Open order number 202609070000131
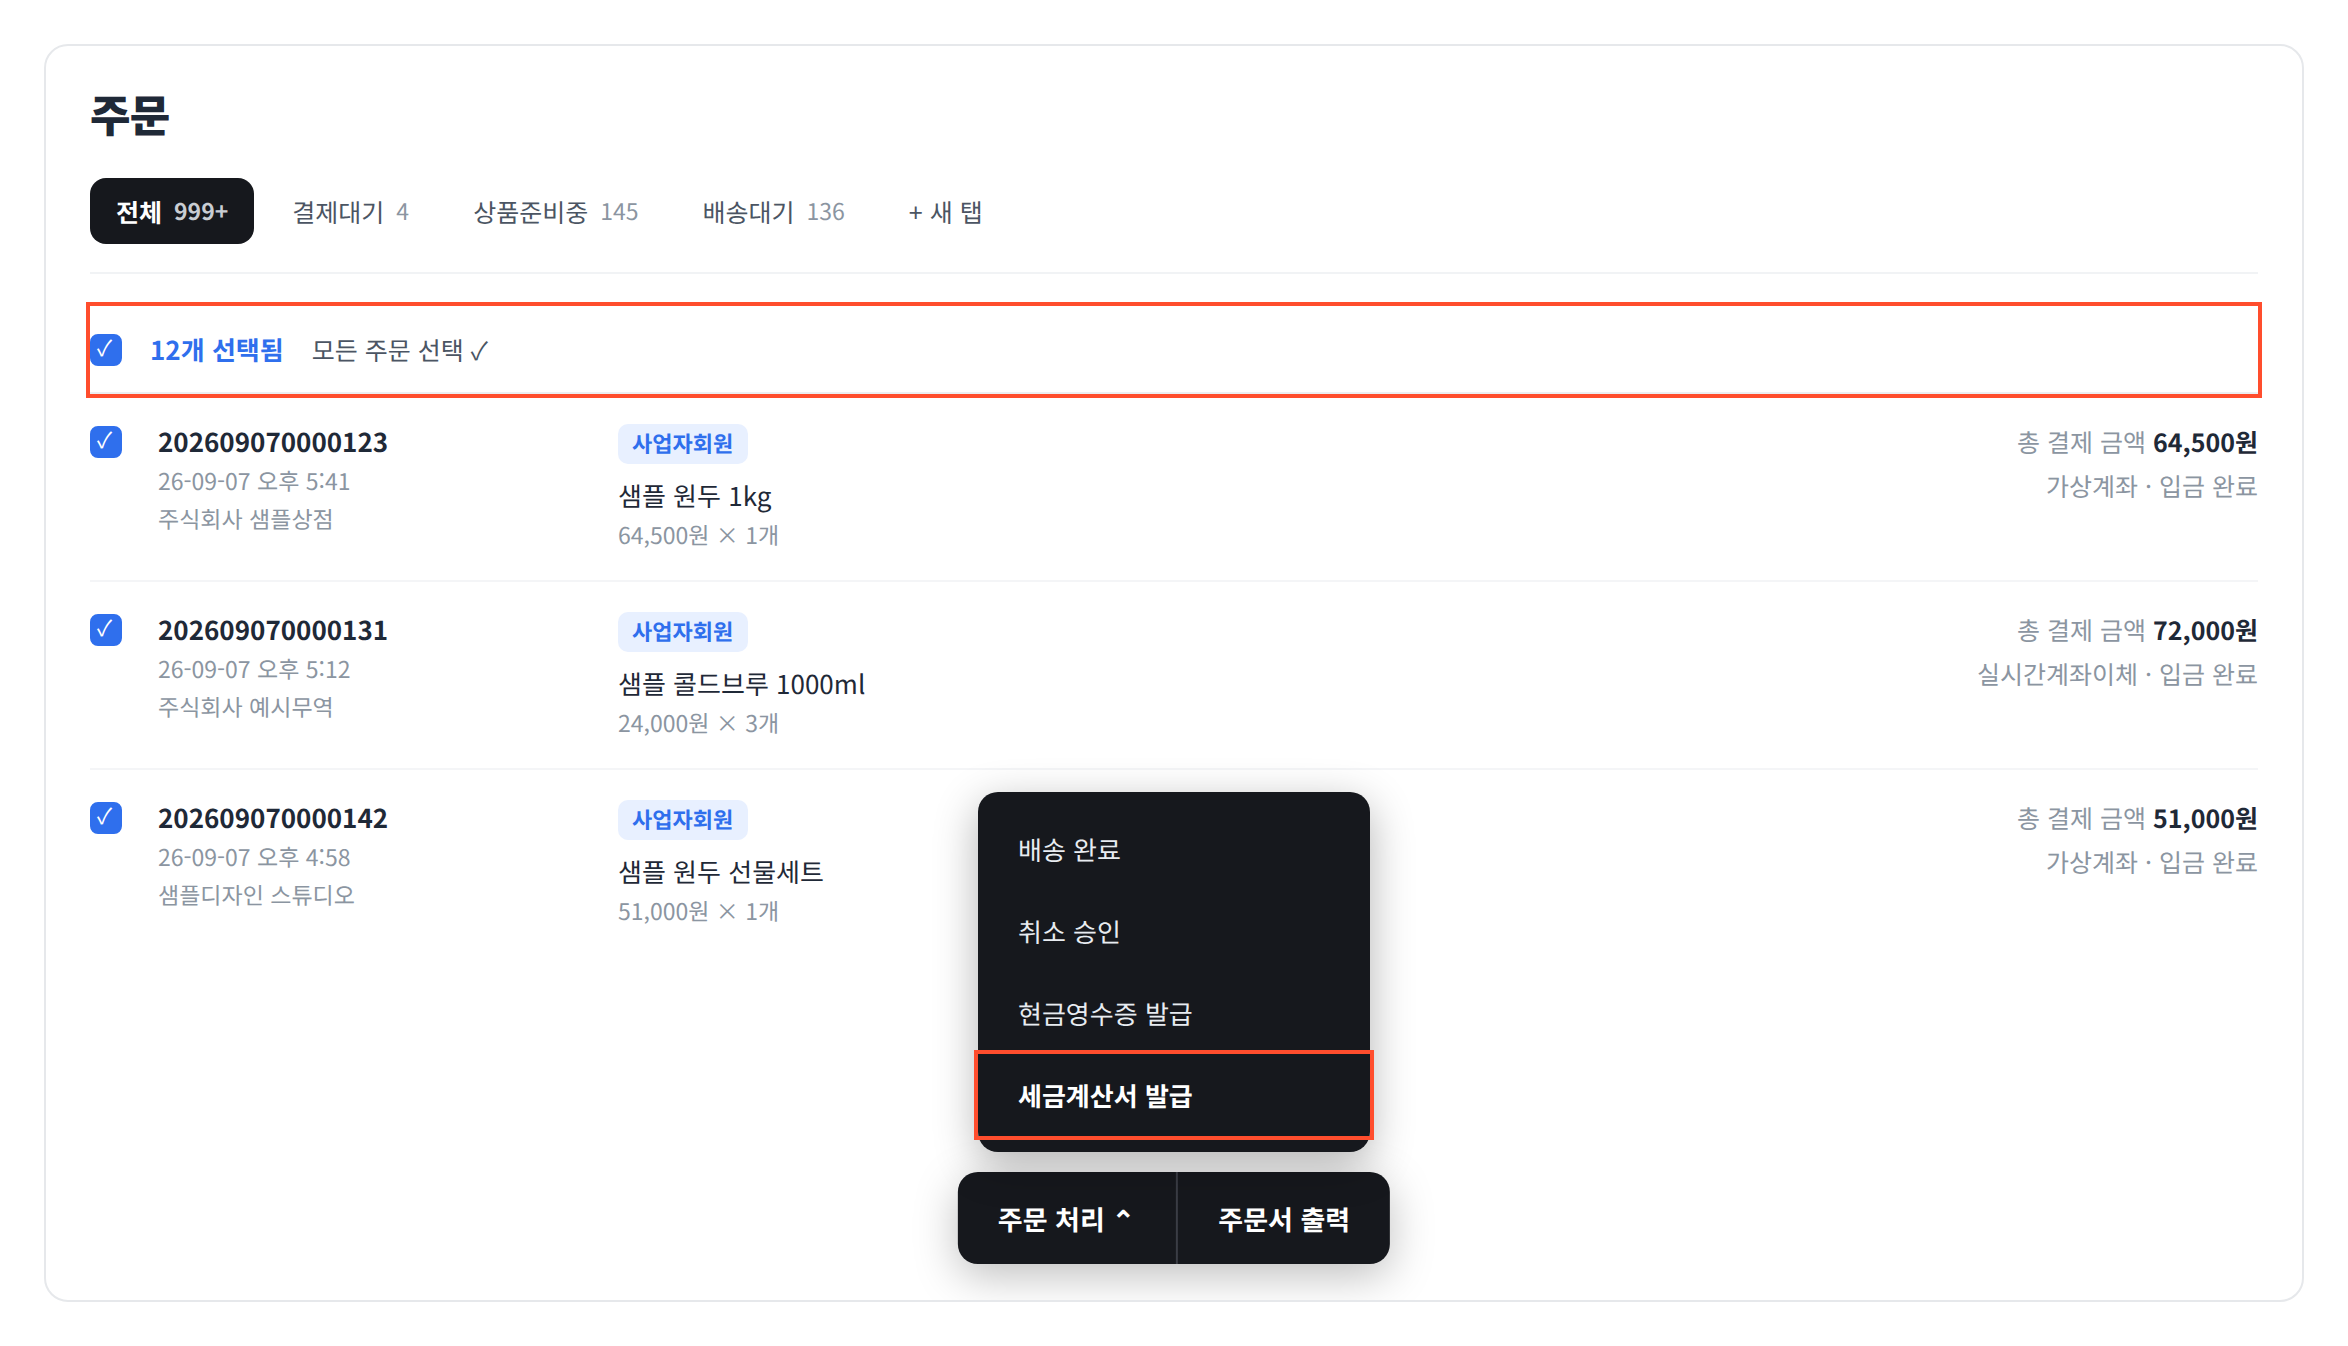The image size is (2348, 1346). [273, 630]
